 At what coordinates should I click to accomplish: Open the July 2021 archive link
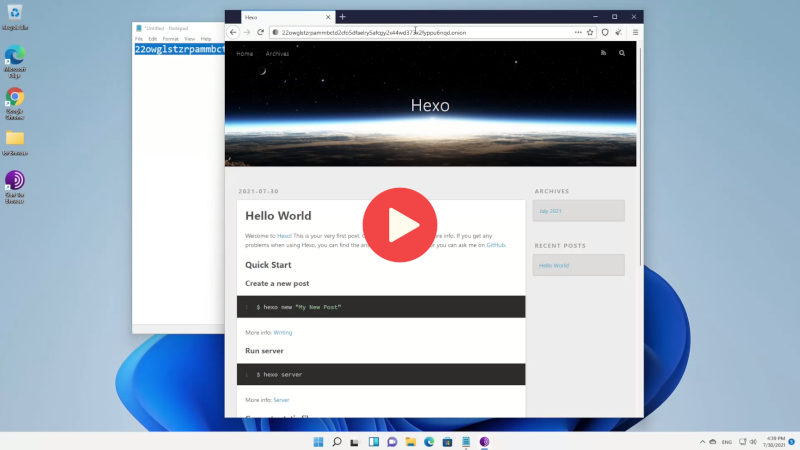[550, 211]
